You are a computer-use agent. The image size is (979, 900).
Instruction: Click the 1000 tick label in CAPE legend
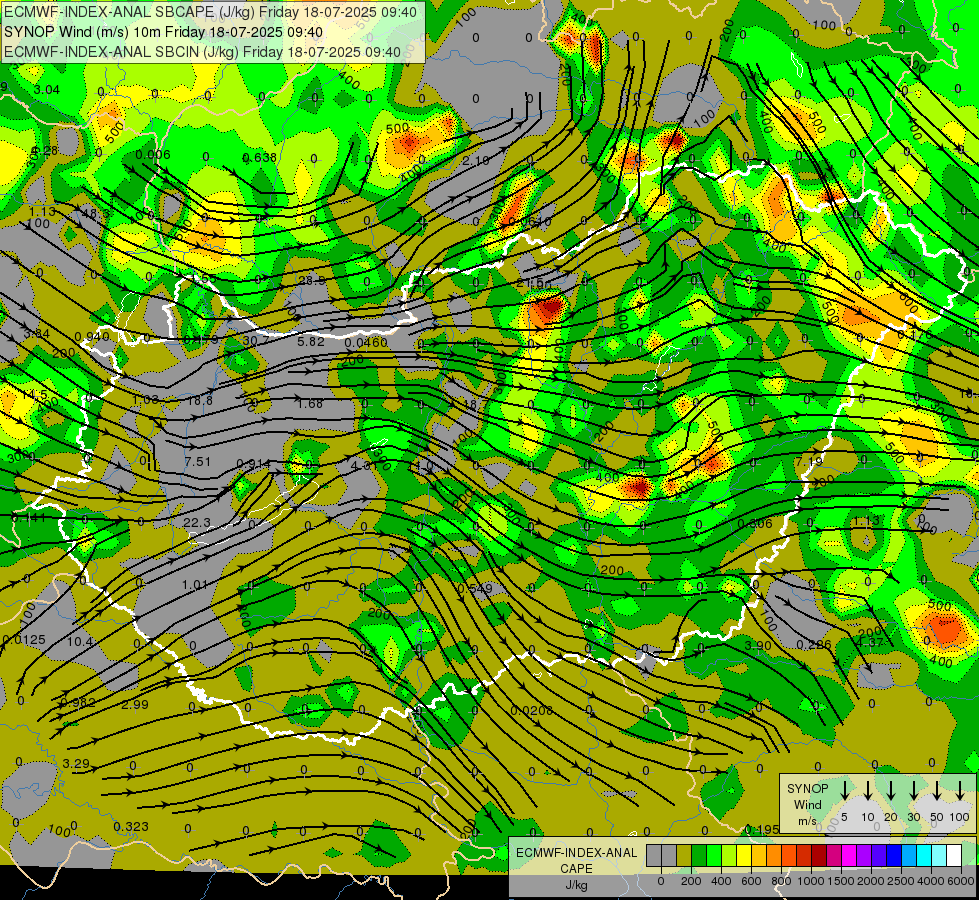(x=811, y=881)
